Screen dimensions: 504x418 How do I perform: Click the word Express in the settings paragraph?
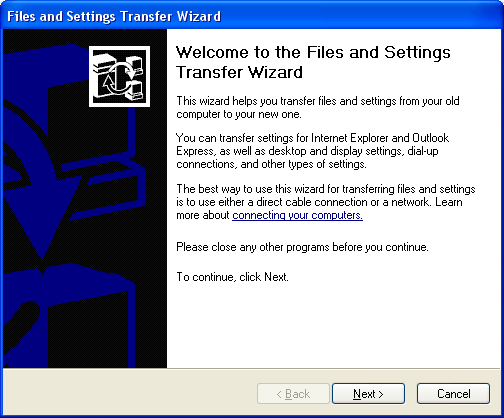[195, 151]
